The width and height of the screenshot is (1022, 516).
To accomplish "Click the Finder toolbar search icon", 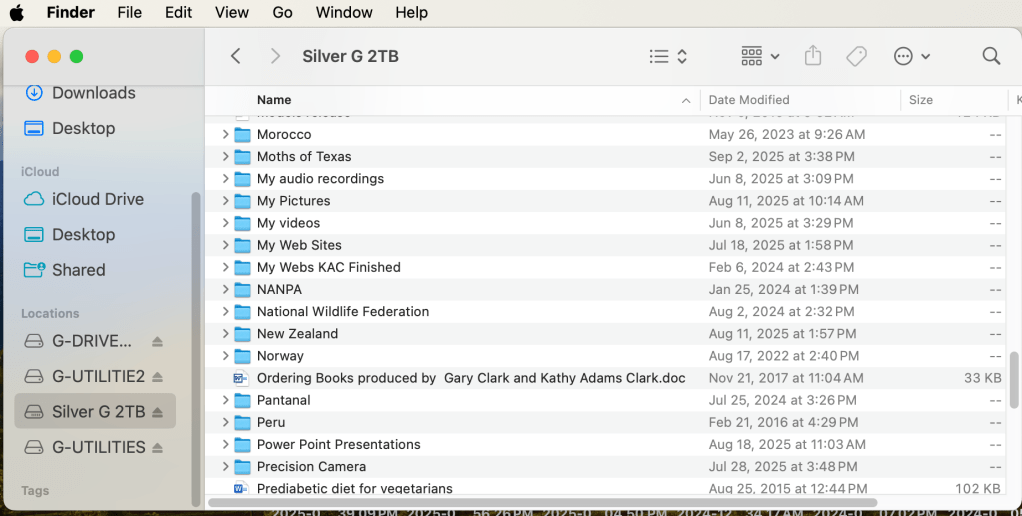I will pyautogui.click(x=991, y=56).
